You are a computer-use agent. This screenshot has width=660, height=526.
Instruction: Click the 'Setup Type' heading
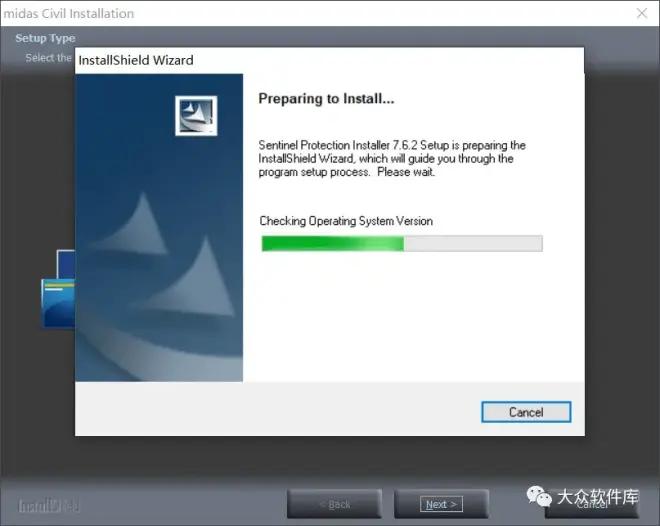pos(45,38)
